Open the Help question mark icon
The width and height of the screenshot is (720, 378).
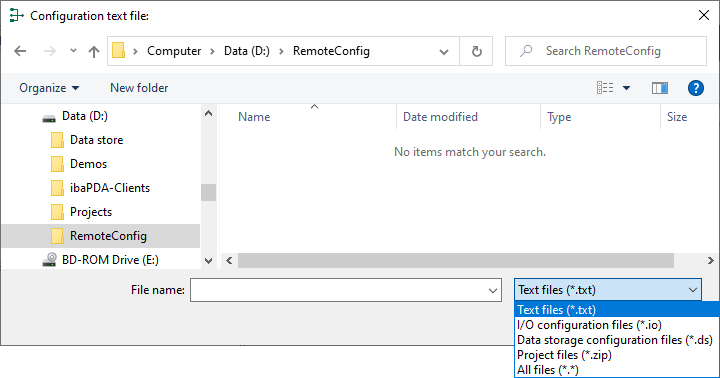point(696,88)
